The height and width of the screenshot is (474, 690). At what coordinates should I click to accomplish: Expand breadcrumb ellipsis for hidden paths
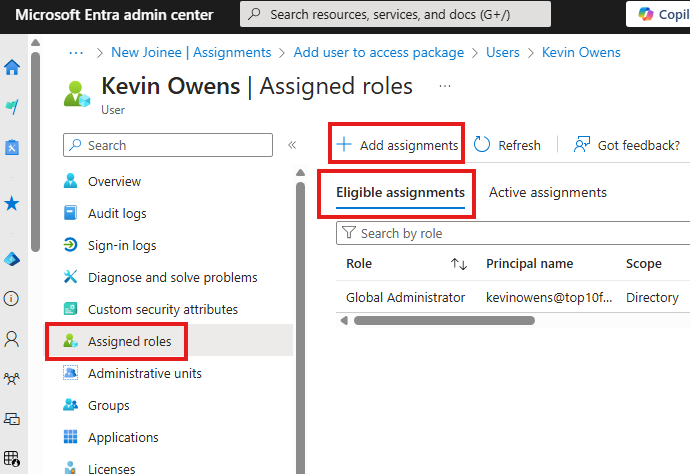coord(75,52)
